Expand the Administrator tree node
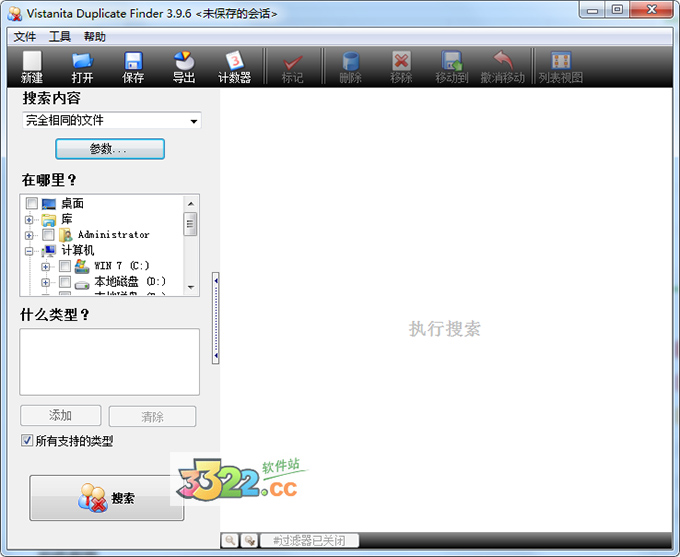This screenshot has width=680, height=557. click(x=29, y=236)
